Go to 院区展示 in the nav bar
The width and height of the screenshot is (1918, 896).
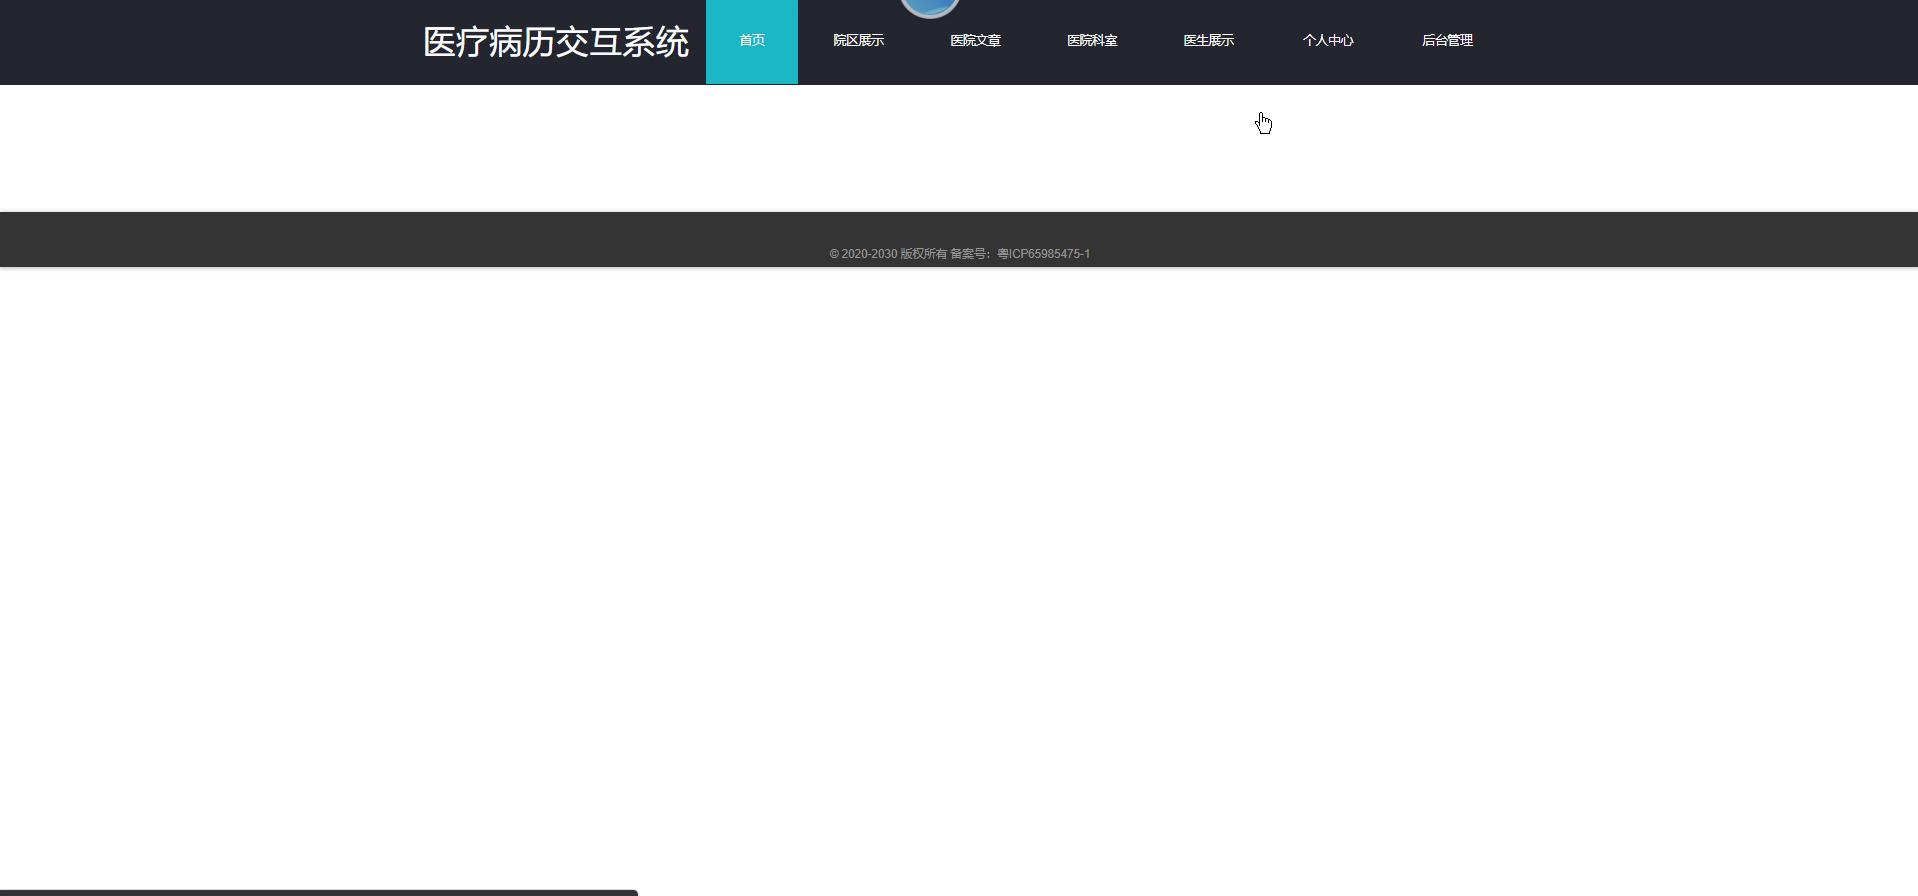click(858, 41)
